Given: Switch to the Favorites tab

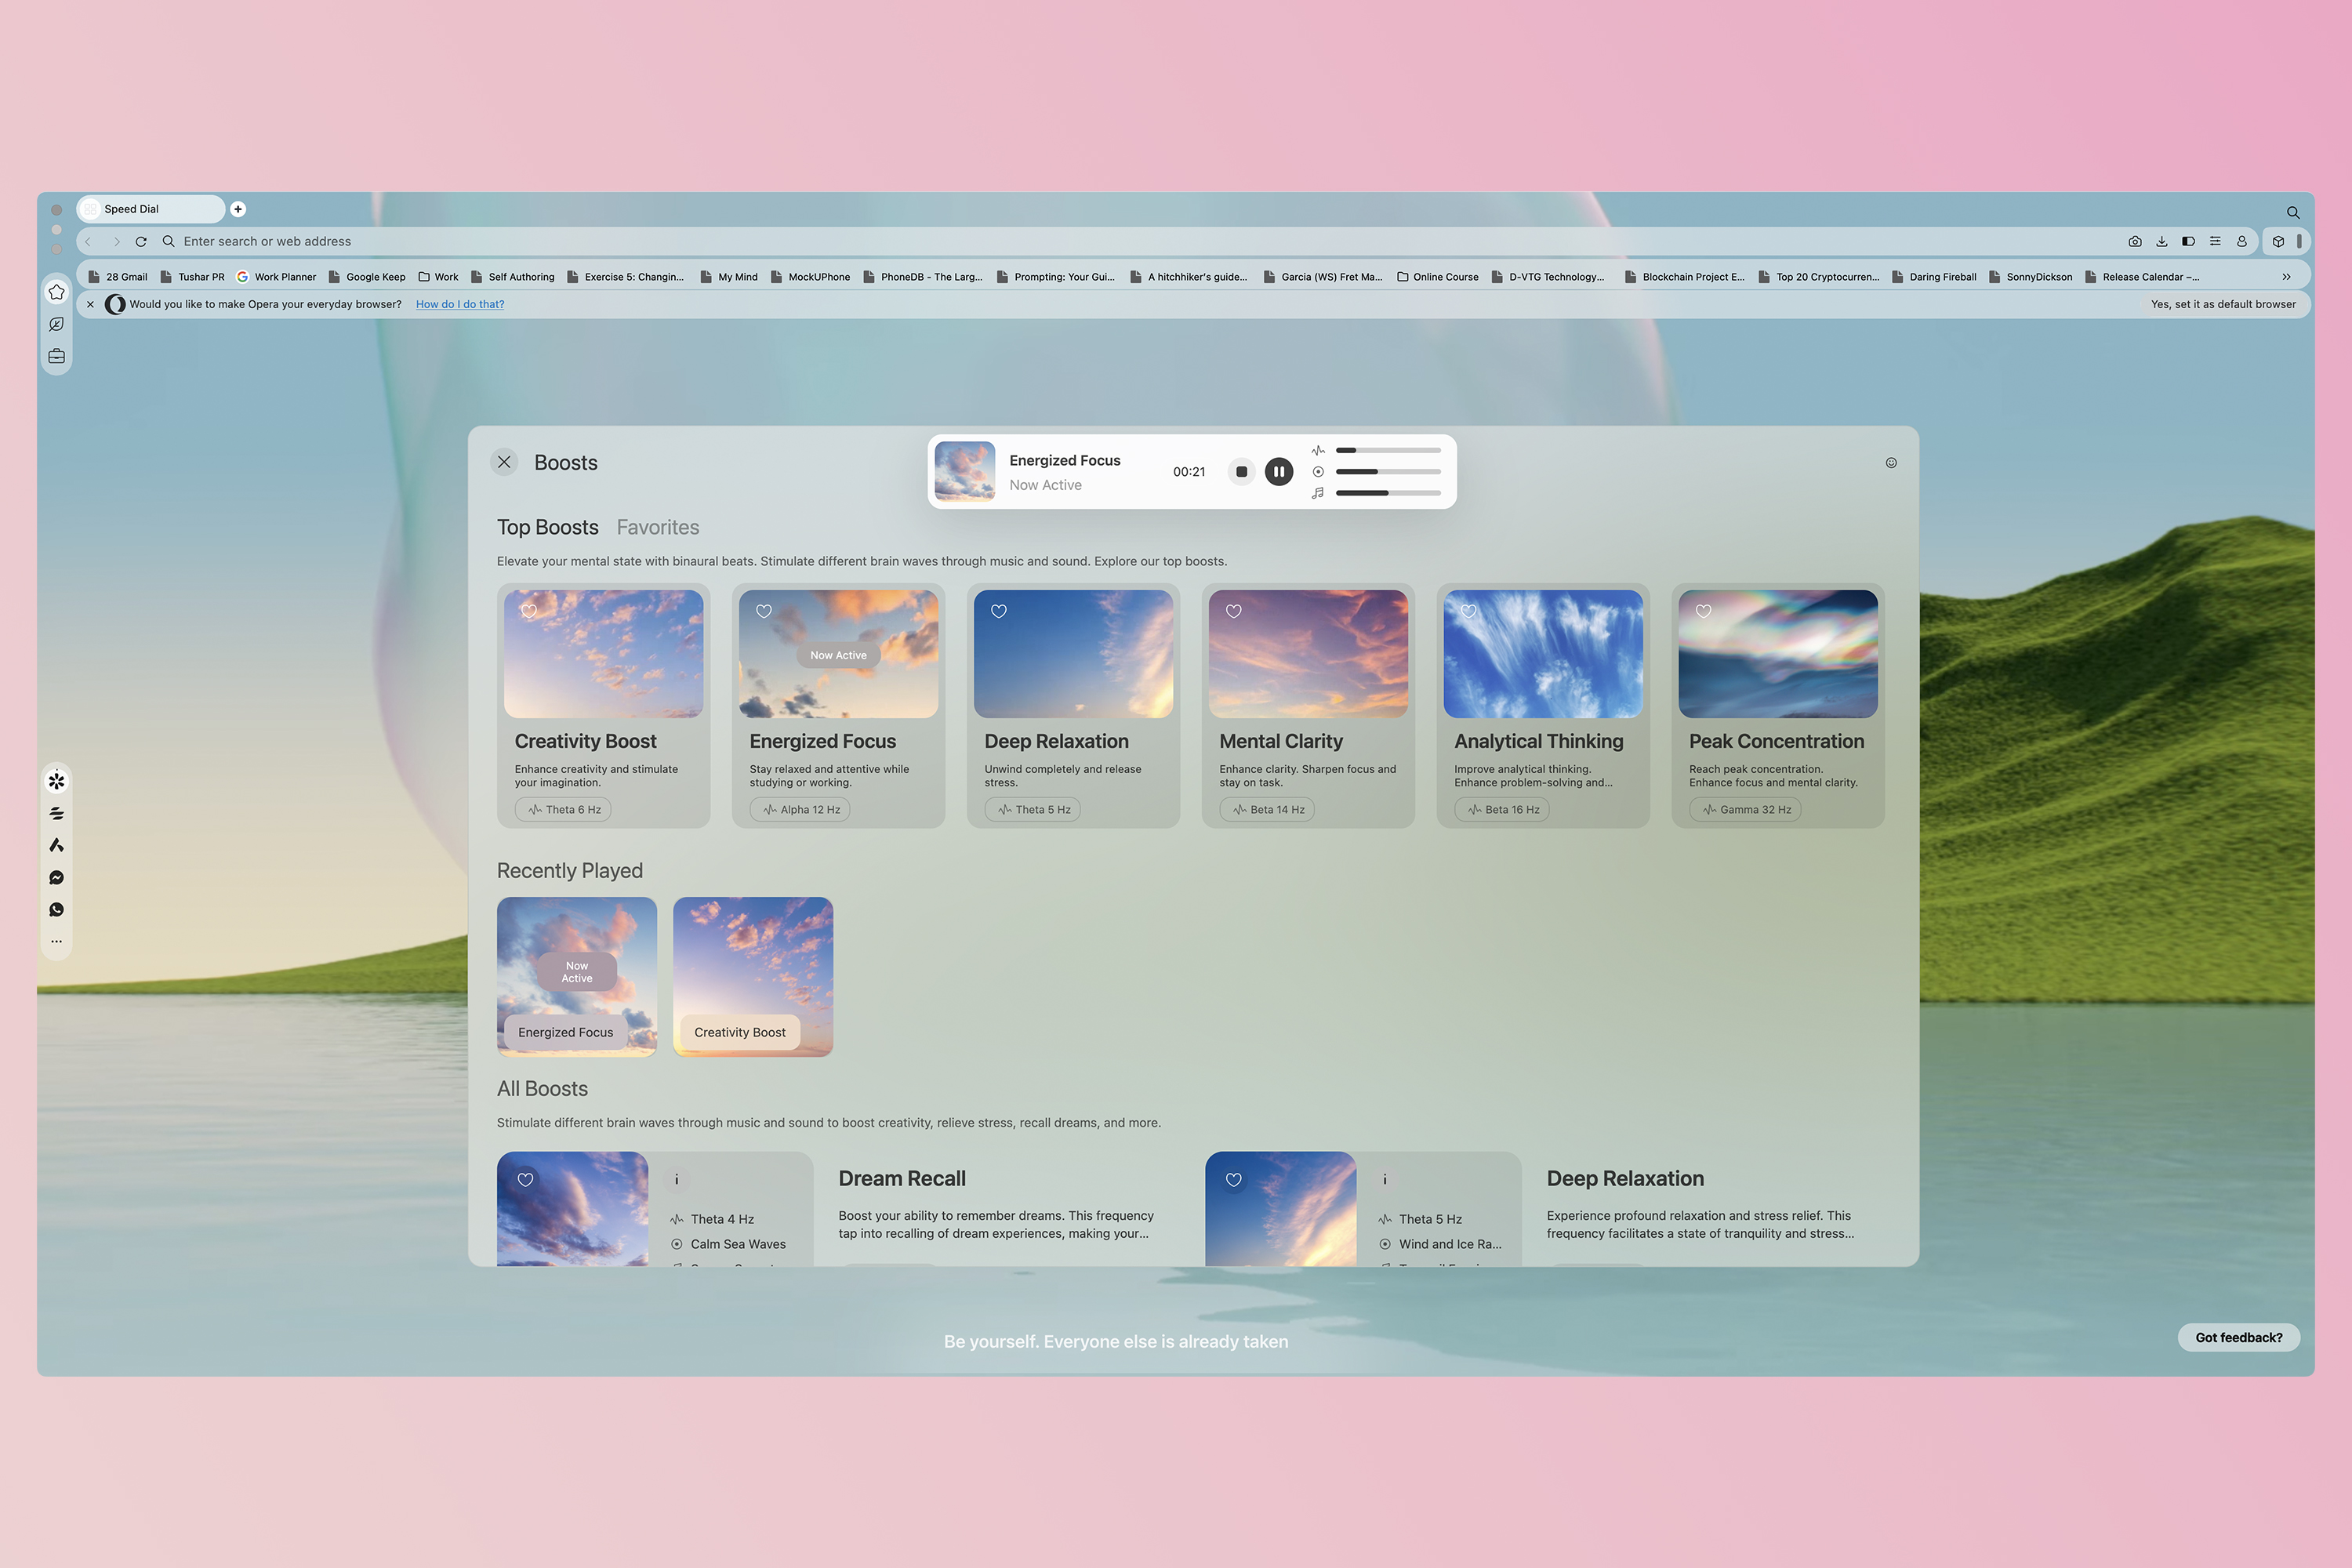Looking at the screenshot, I should tap(656, 527).
